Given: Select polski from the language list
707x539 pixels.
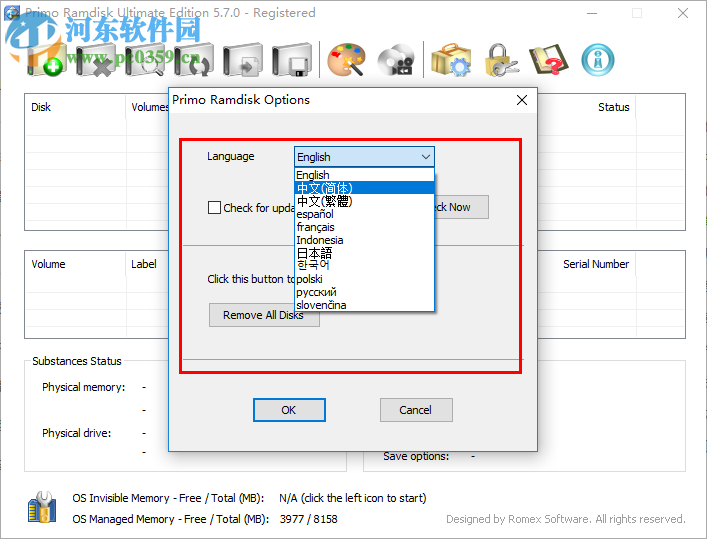Looking at the screenshot, I should [364, 279].
